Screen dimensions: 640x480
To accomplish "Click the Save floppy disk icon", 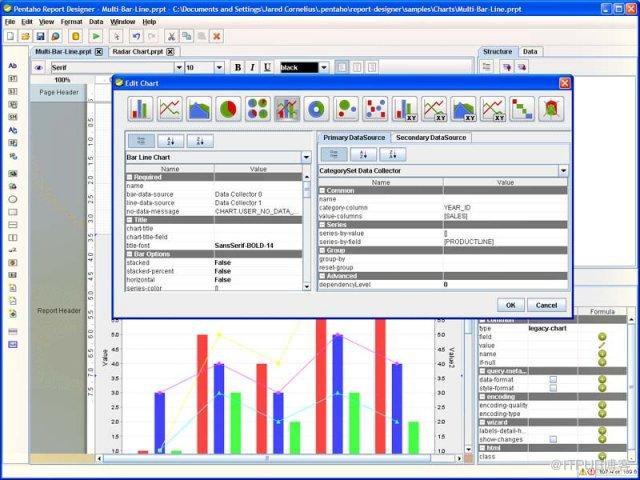I will coord(40,36).
